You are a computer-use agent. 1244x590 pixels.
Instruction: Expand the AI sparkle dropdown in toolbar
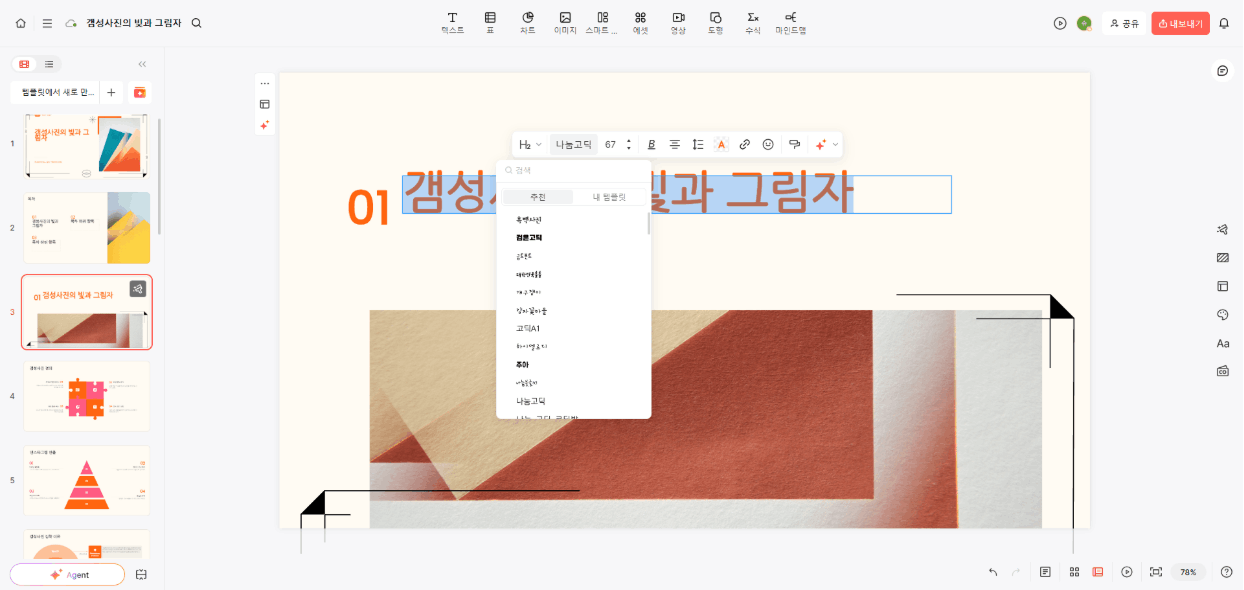point(836,145)
